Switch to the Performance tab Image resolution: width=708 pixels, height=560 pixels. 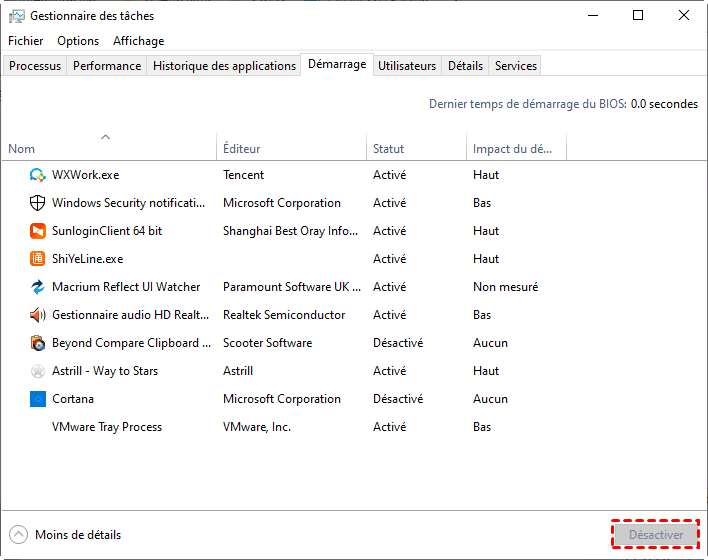pos(107,66)
